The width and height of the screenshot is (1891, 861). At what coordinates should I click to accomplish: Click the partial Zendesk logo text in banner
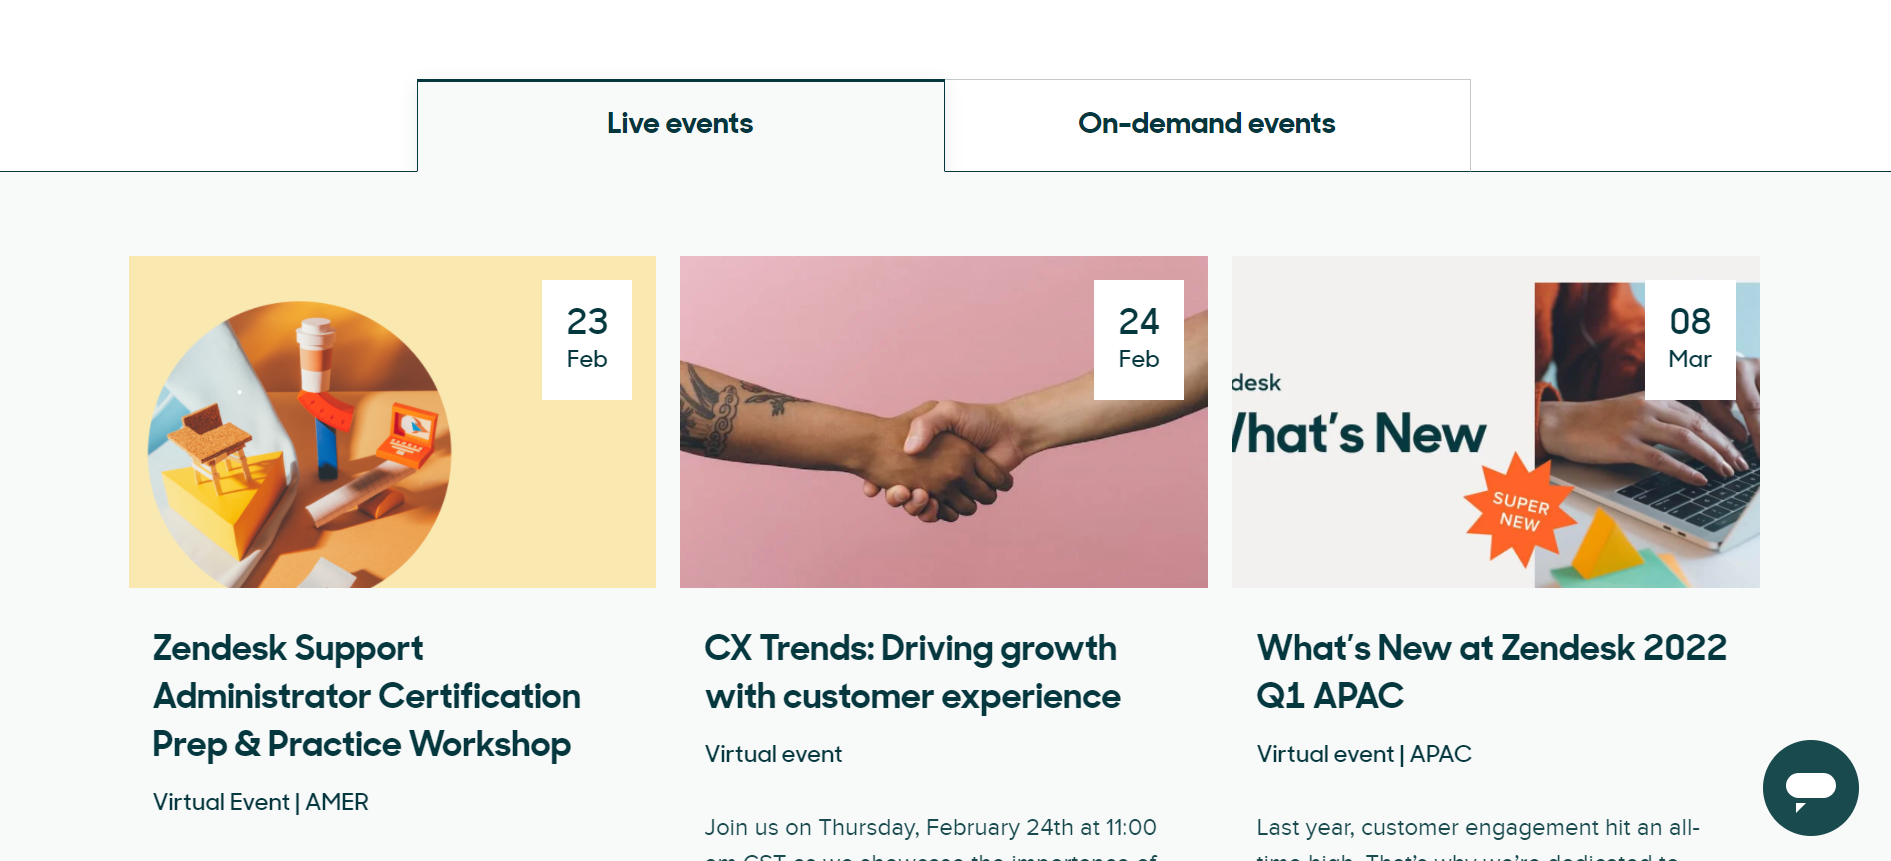tap(1256, 383)
